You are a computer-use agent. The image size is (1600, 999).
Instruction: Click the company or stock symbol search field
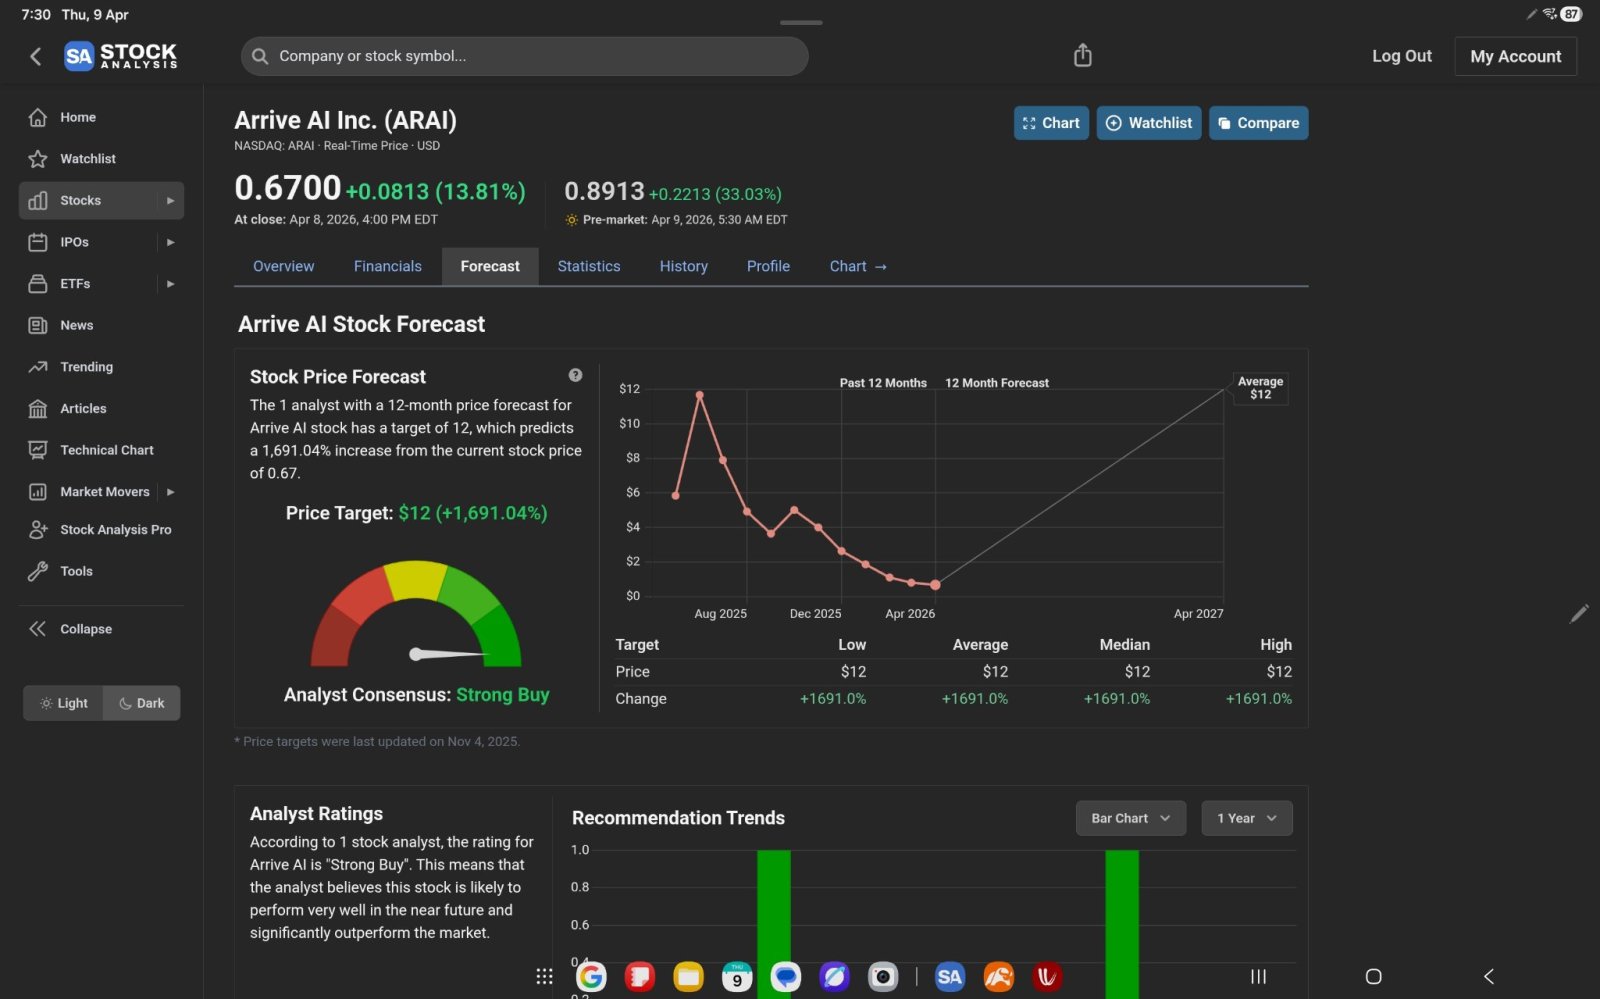[524, 56]
